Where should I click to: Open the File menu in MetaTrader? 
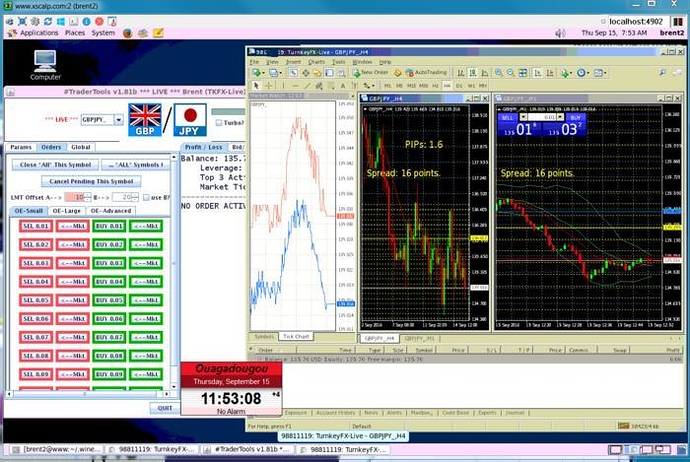tap(254, 62)
